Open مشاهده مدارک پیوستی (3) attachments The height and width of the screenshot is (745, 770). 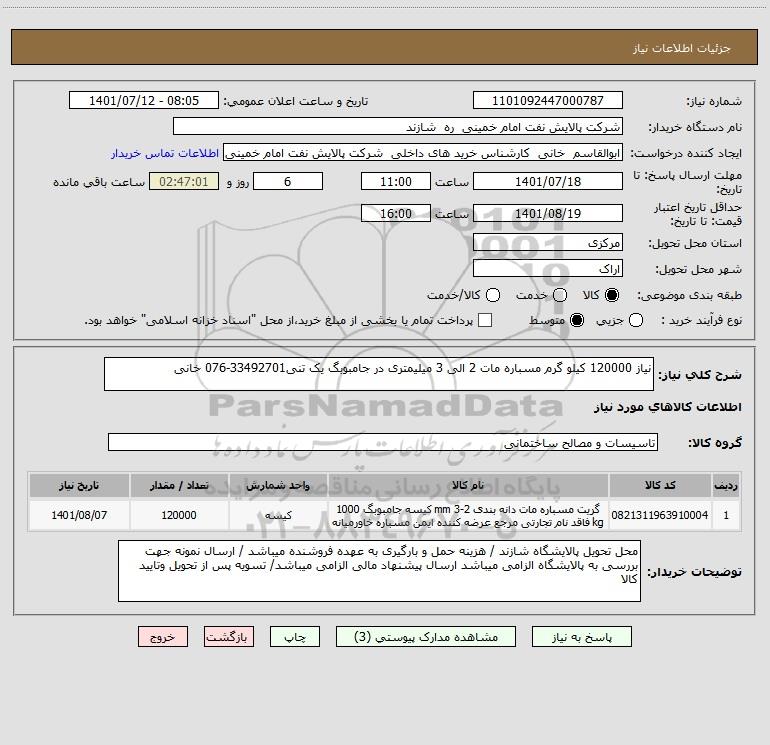(x=425, y=636)
